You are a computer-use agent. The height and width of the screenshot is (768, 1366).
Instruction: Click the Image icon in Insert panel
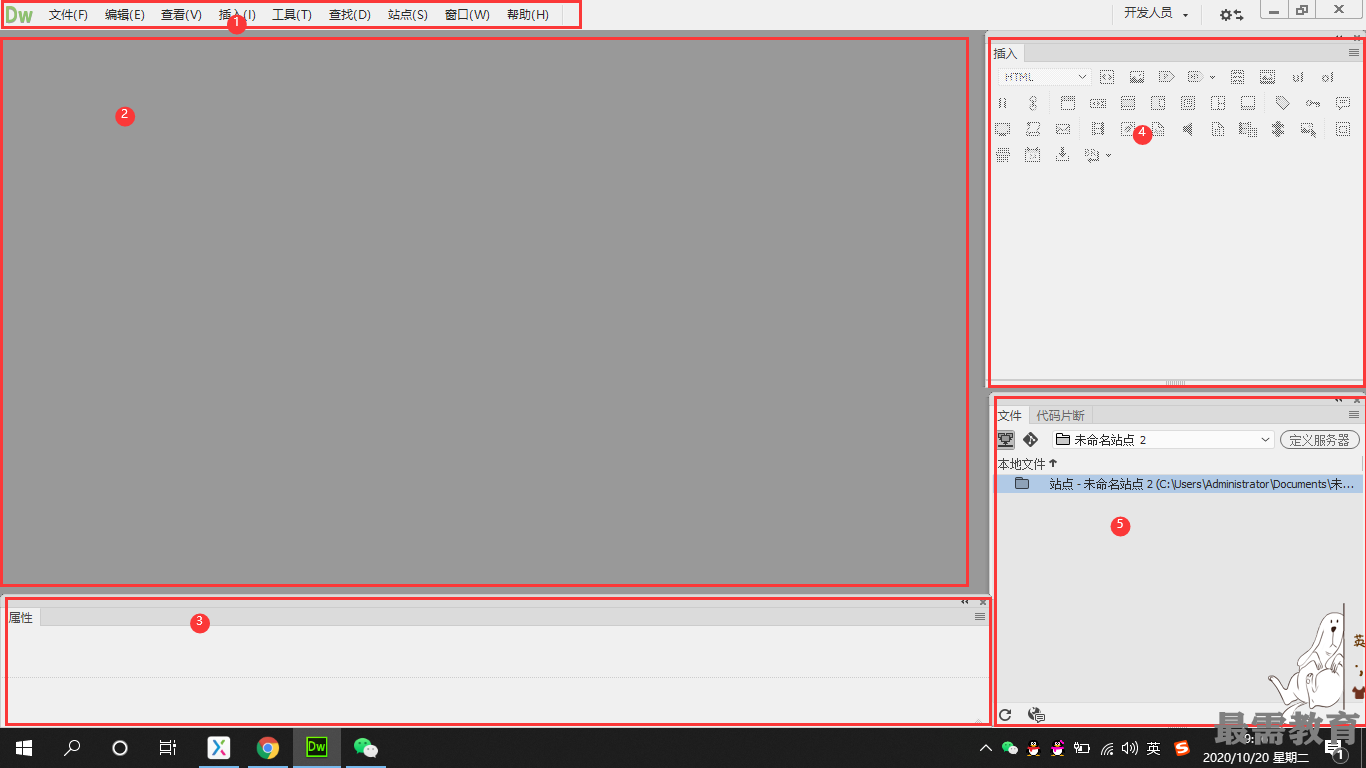(x=1137, y=77)
